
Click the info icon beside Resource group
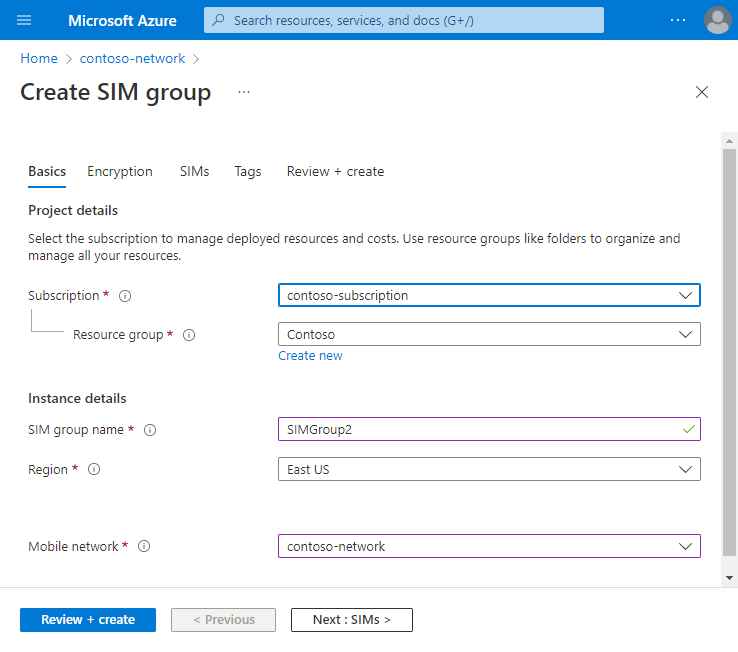click(189, 335)
